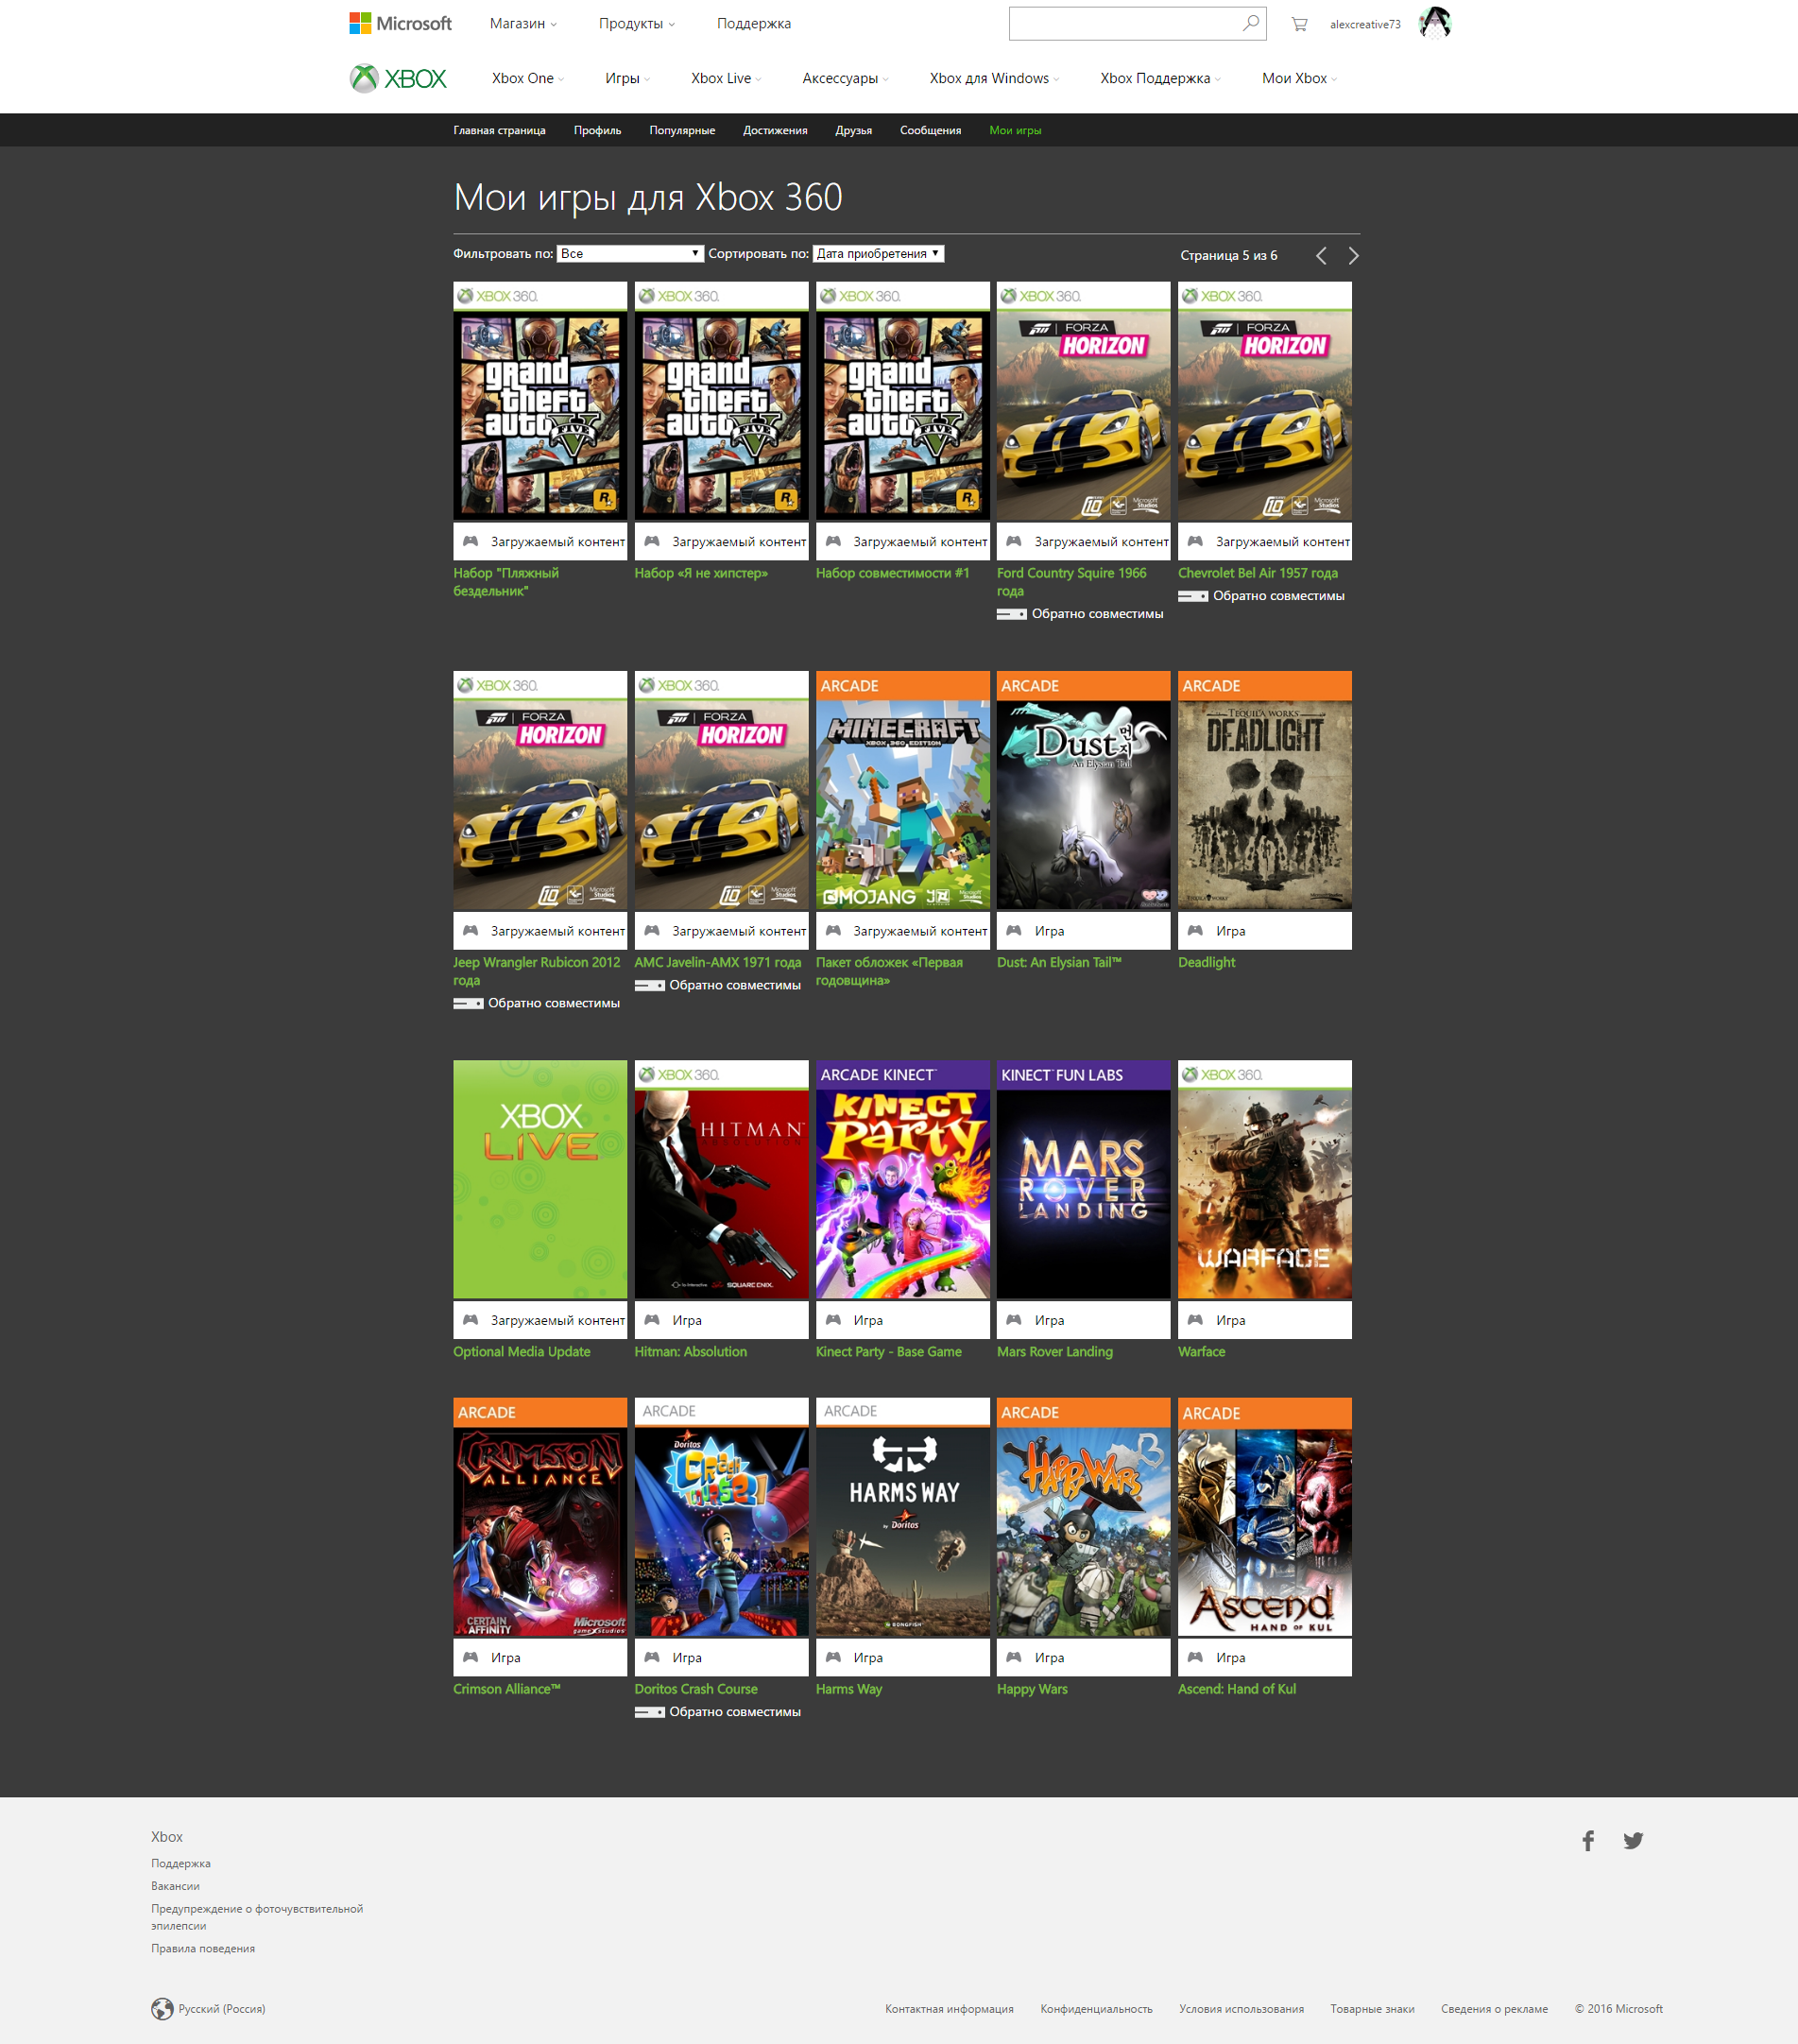Go to next page arrow
This screenshot has width=1798, height=2044.
click(x=1353, y=255)
